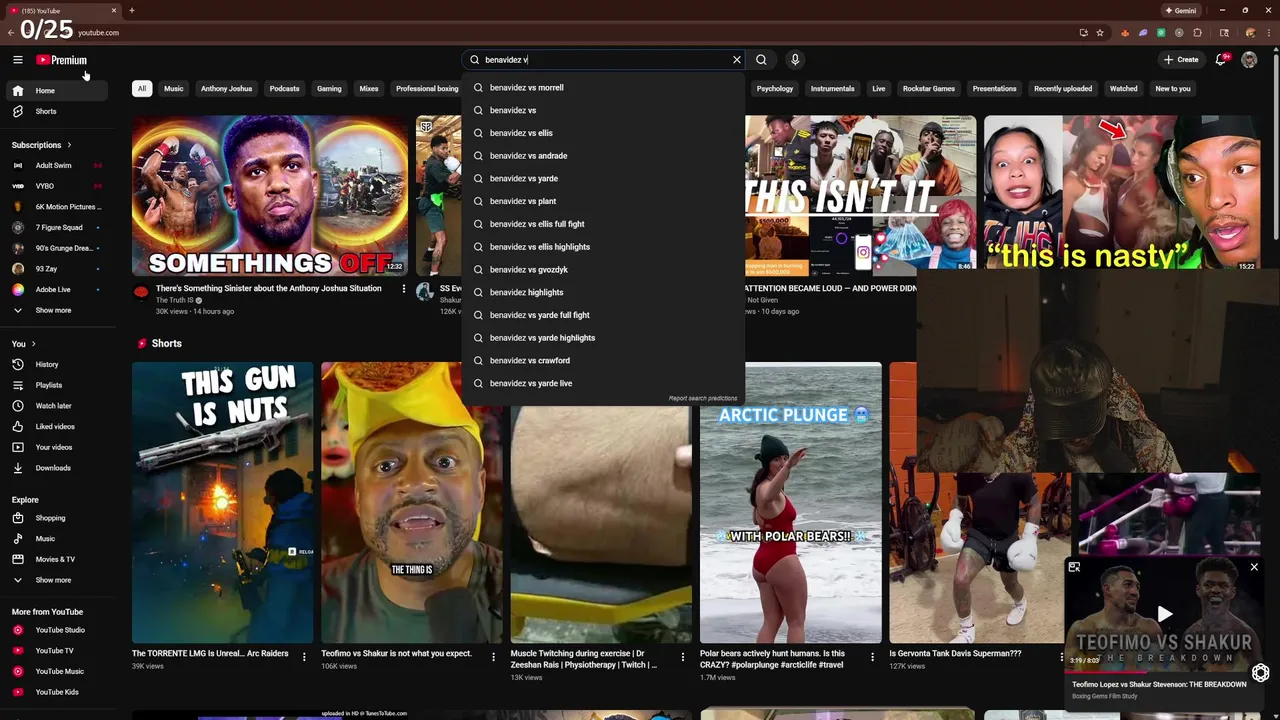Open Playlists page
The height and width of the screenshot is (720, 1280).
[x=59, y=385]
